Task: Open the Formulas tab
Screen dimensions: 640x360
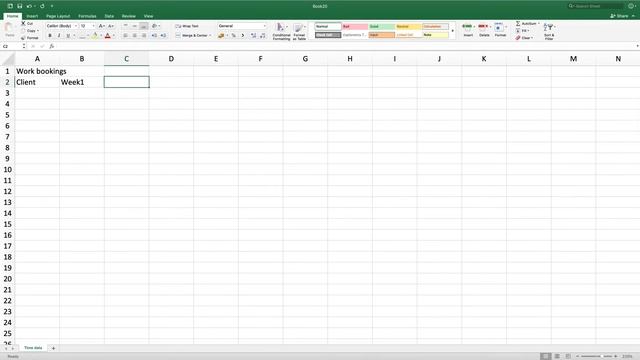Action: (x=87, y=16)
